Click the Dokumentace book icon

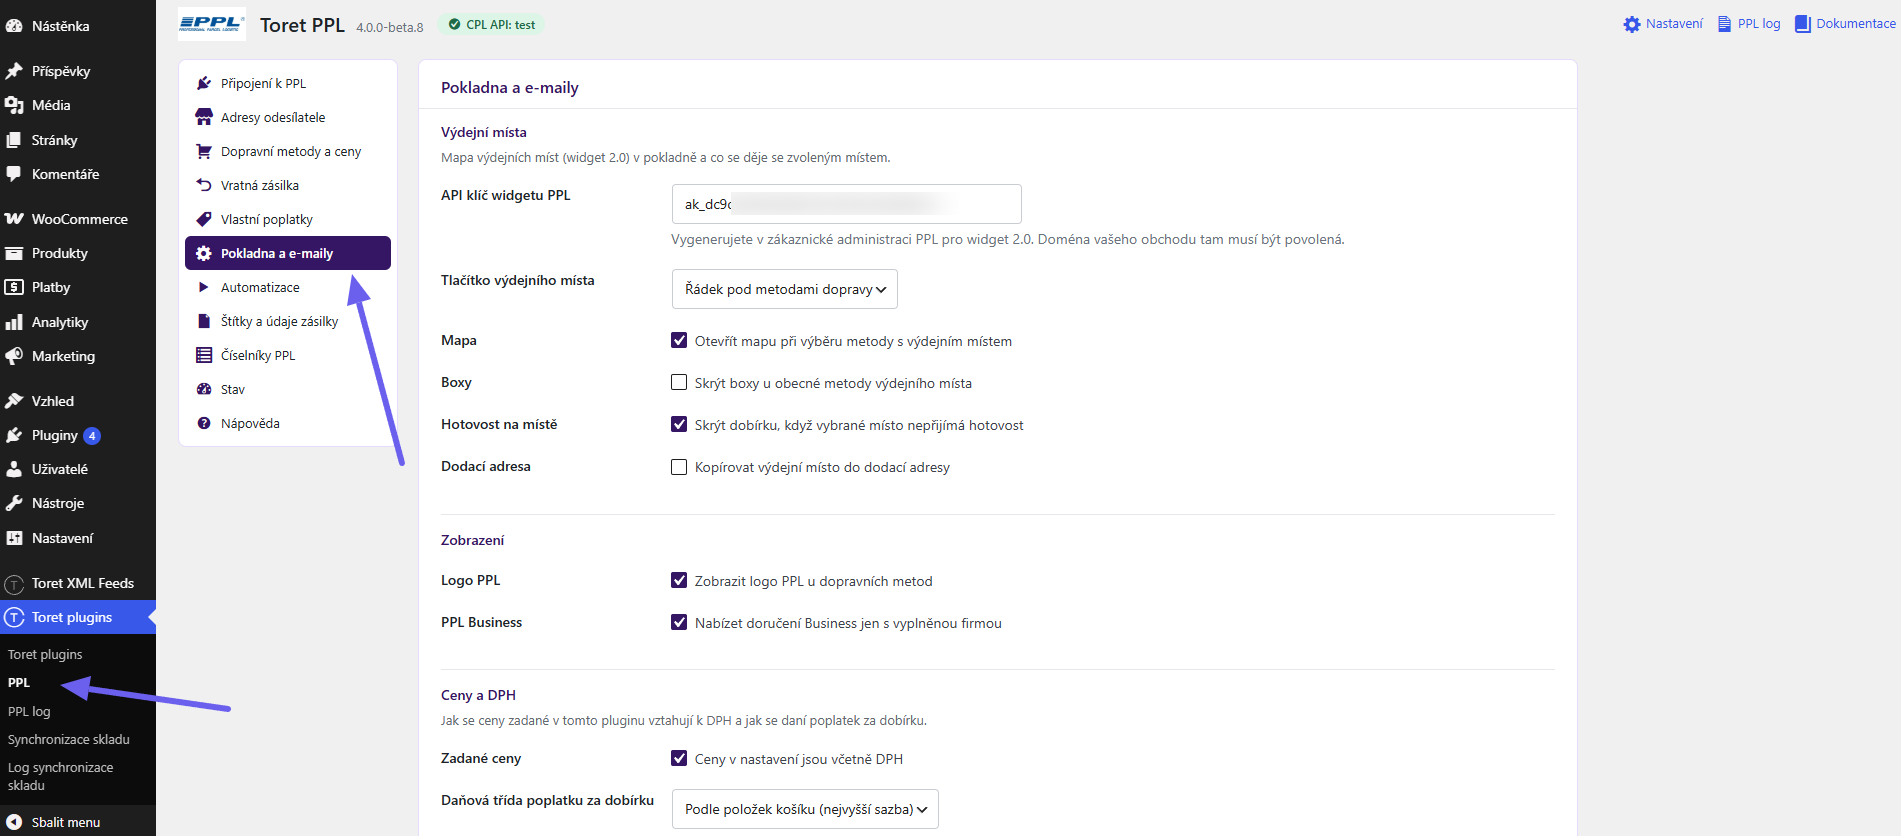coord(1802,24)
